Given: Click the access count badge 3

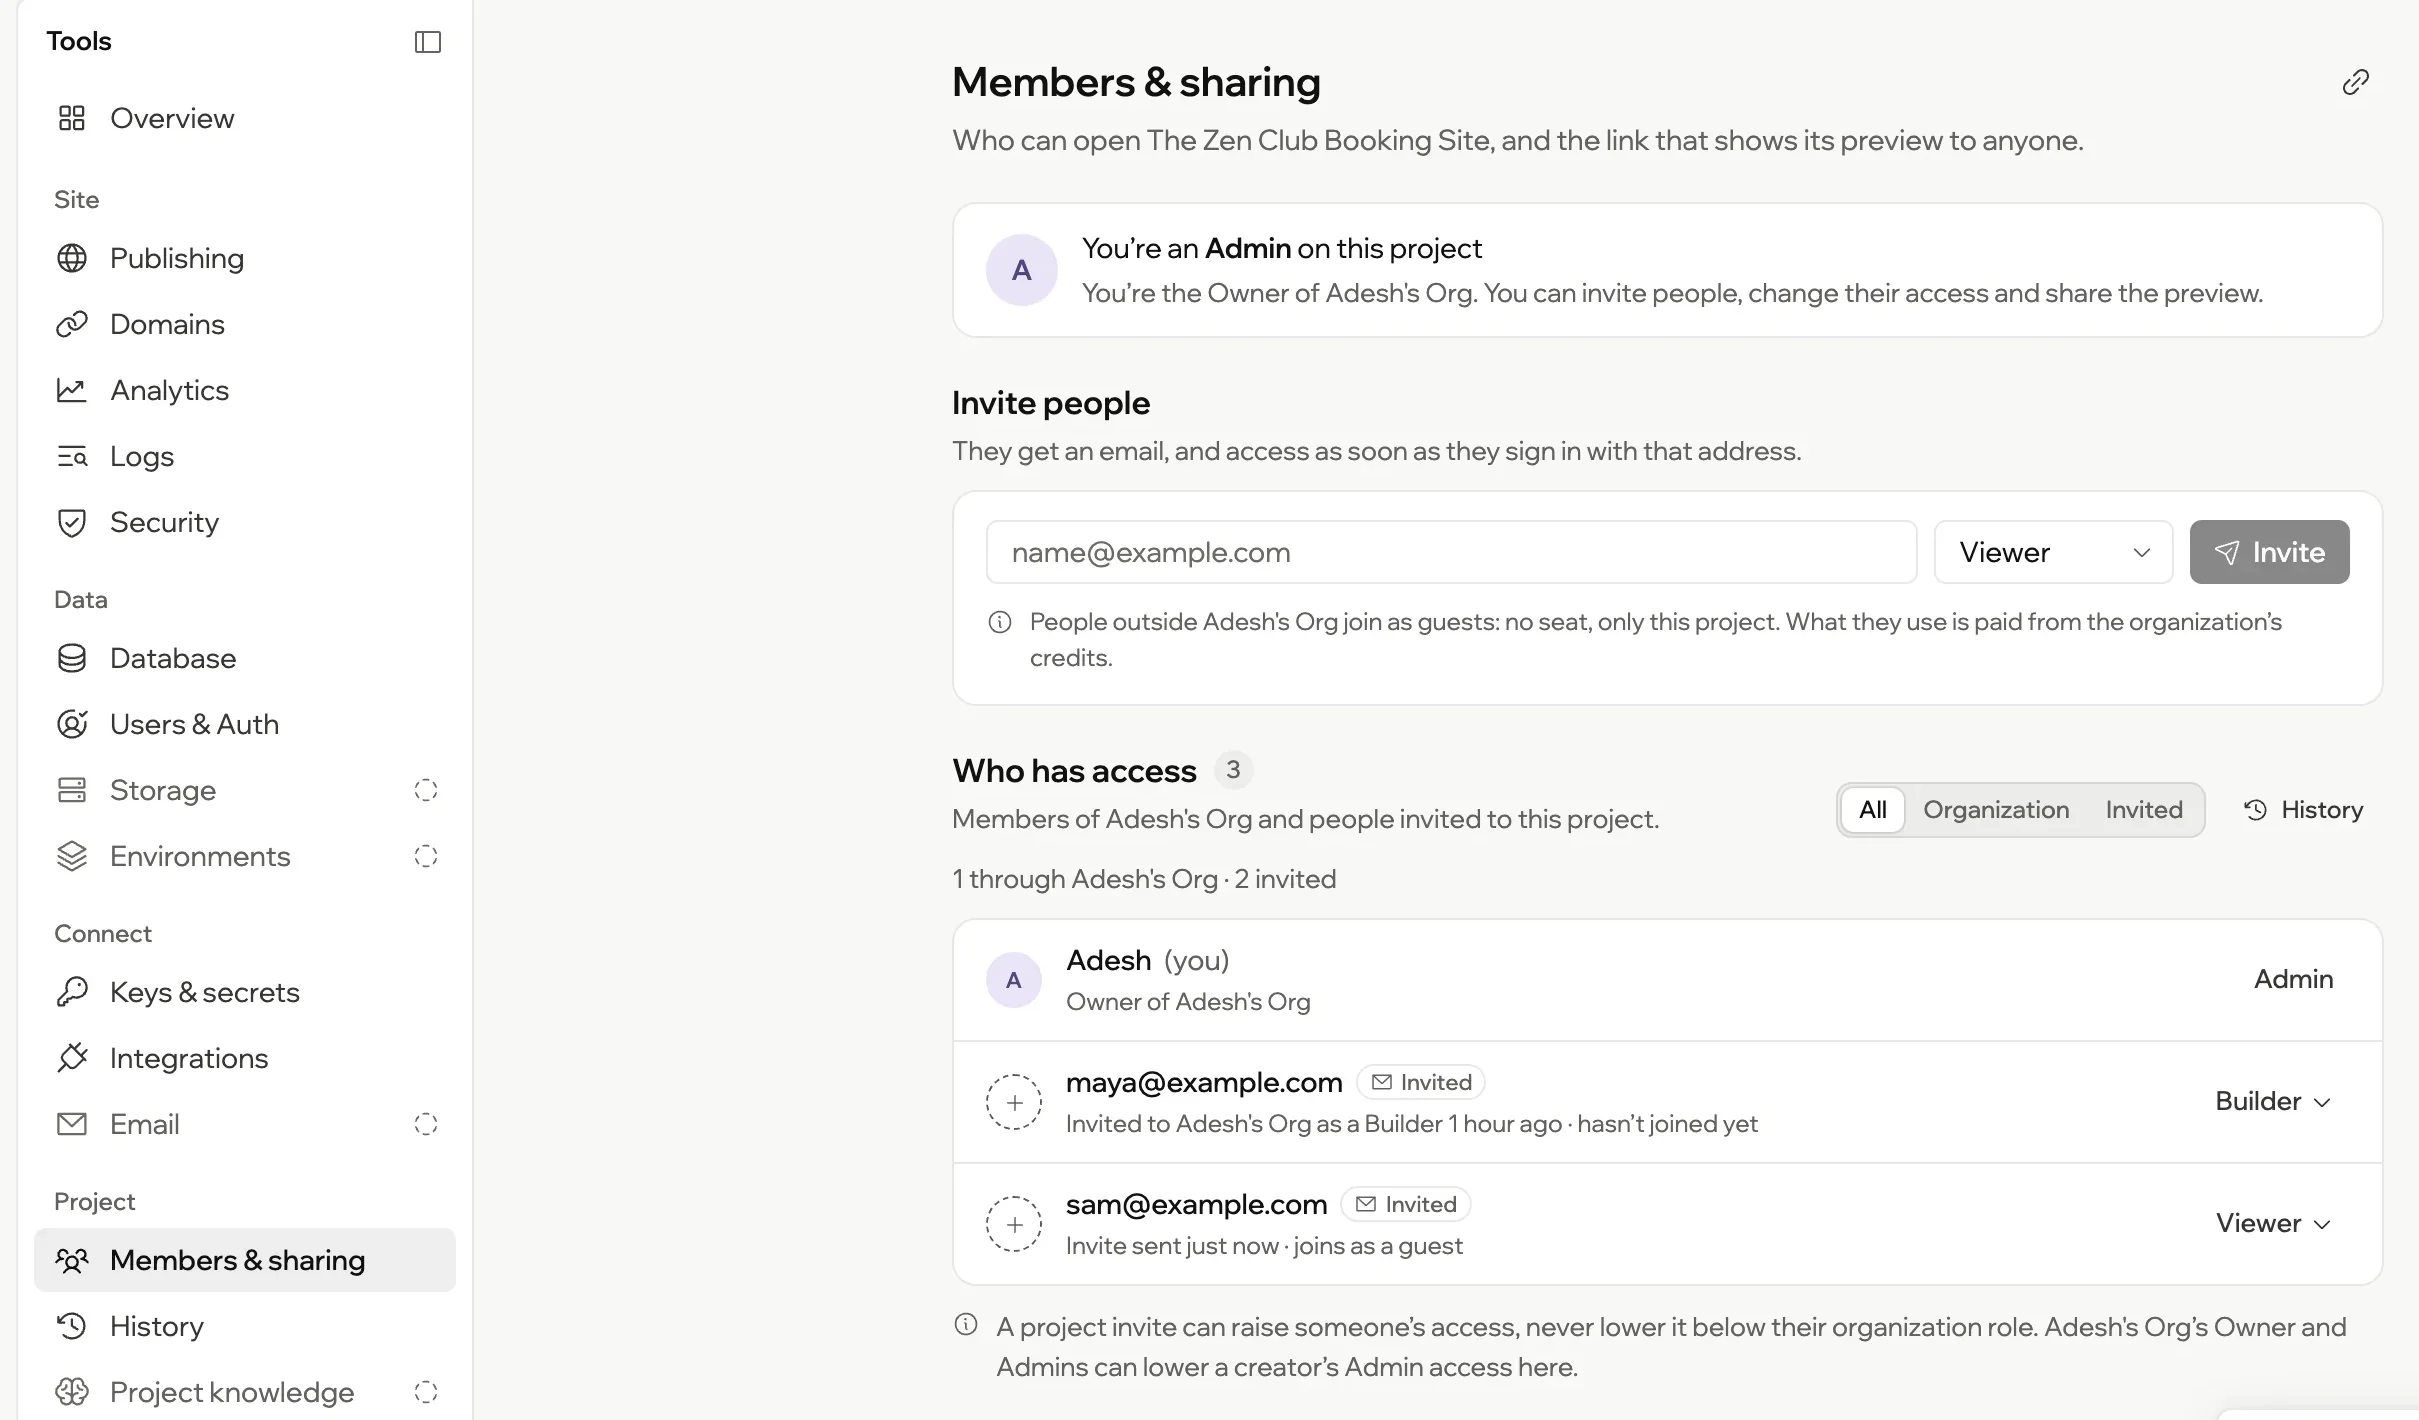Looking at the screenshot, I should click(x=1233, y=770).
